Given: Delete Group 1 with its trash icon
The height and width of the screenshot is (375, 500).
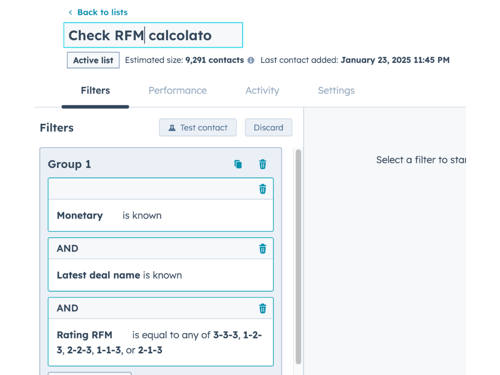Looking at the screenshot, I should pyautogui.click(x=263, y=164).
